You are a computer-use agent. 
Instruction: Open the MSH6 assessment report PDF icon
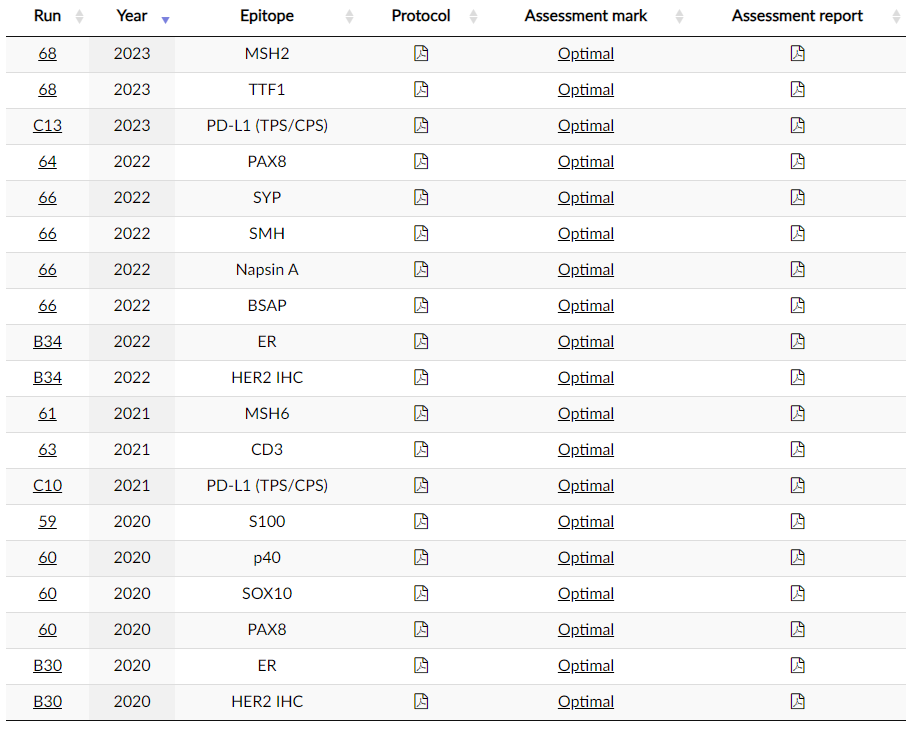pyautogui.click(x=798, y=414)
